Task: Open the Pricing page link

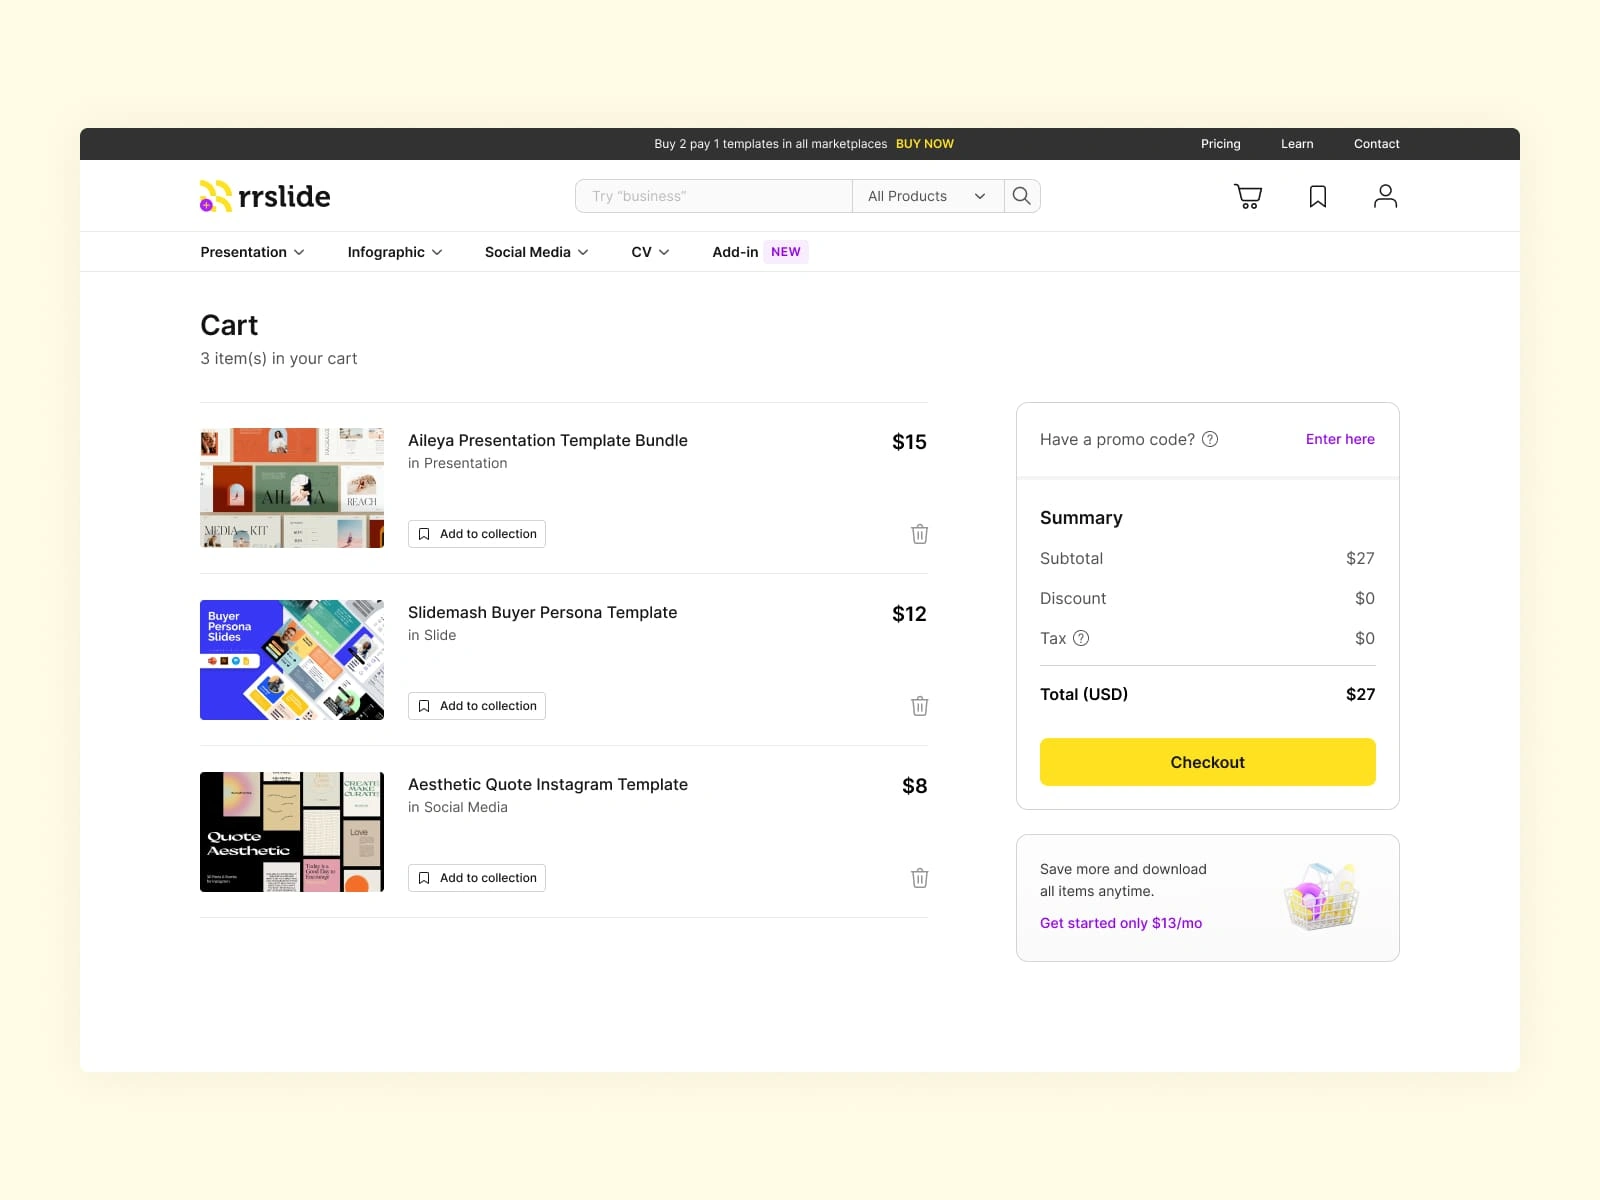Action: (1221, 144)
